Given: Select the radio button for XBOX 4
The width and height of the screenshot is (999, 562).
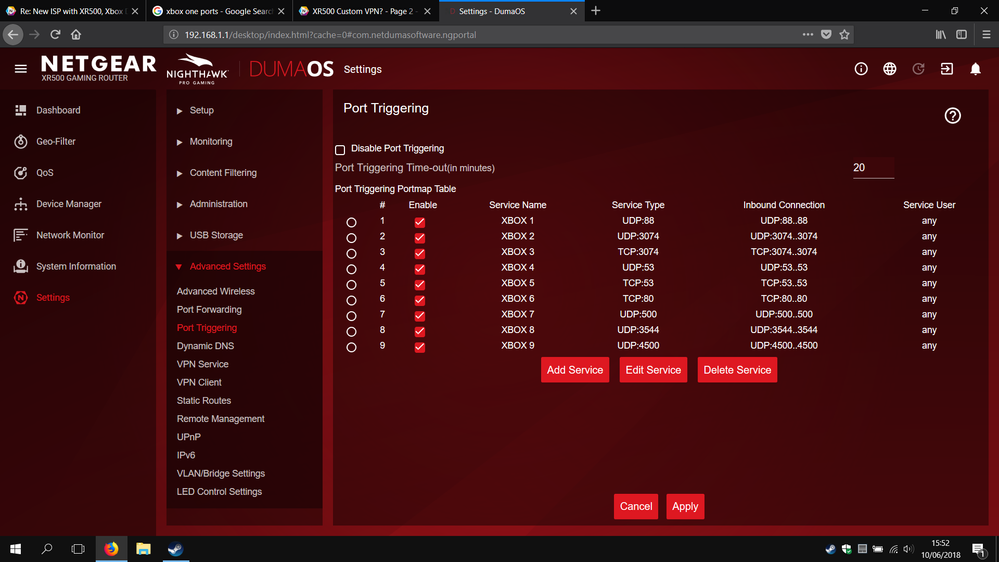Looking at the screenshot, I should (351, 269).
